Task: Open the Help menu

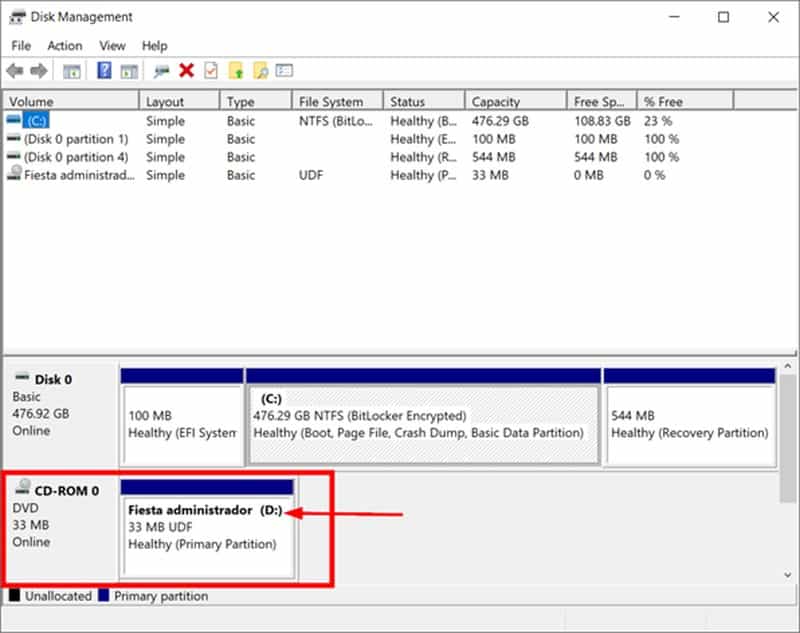Action: click(x=154, y=46)
